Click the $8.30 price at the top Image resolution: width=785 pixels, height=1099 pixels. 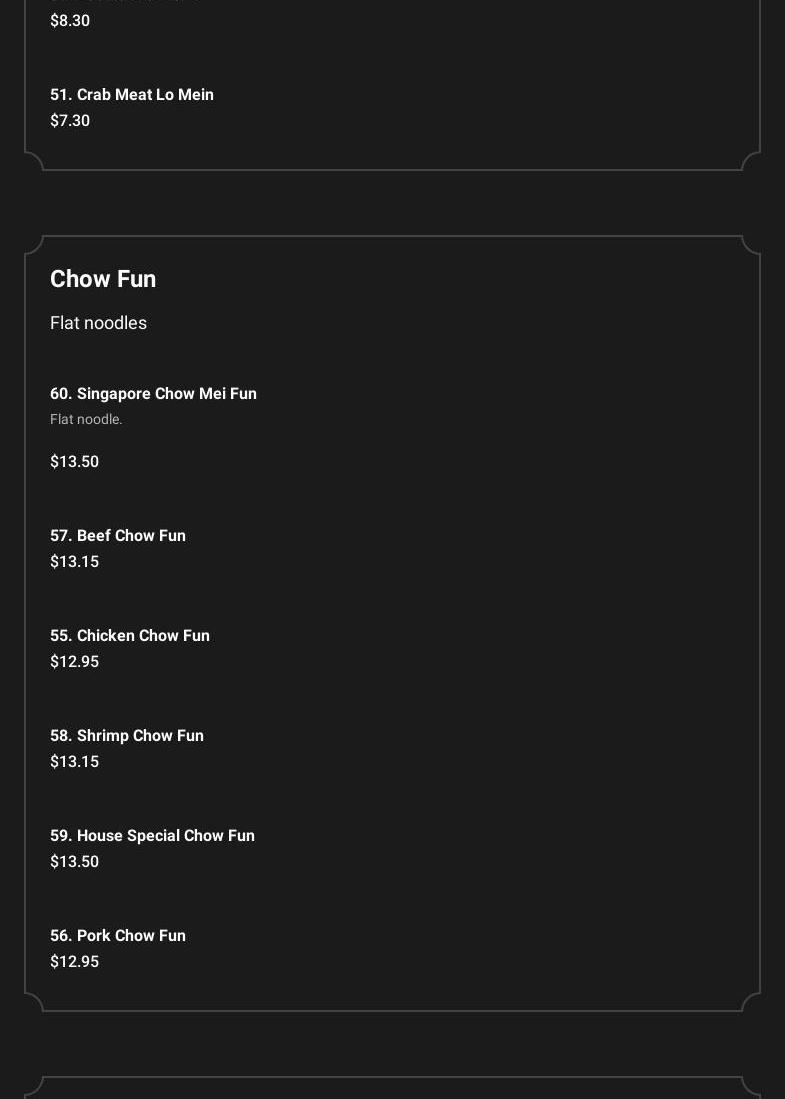(70, 21)
